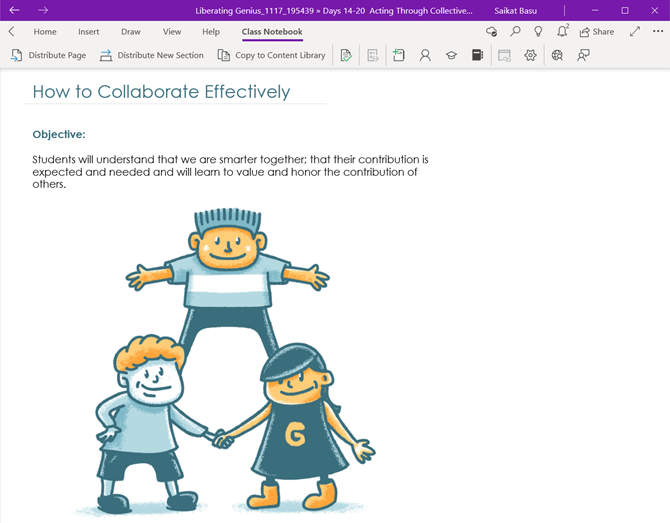The height and width of the screenshot is (523, 670).
Task: Click the grayed-out window link icon
Action: click(x=504, y=55)
